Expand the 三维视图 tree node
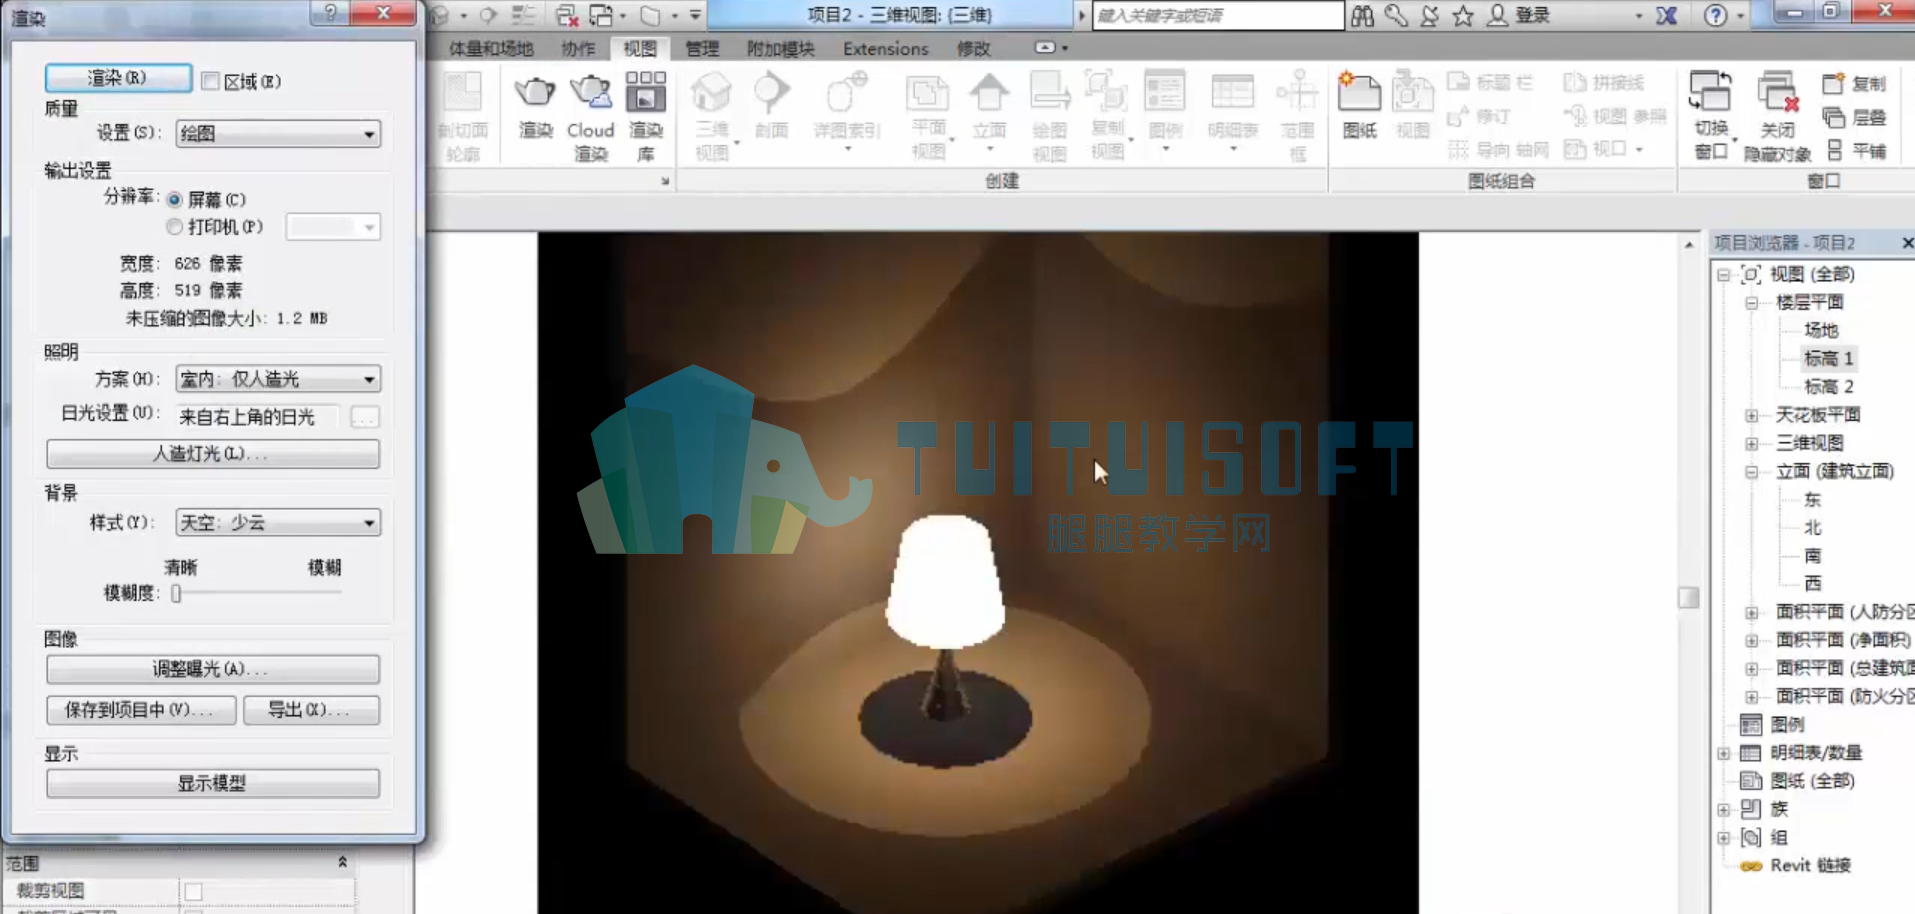Viewport: 1915px width, 914px height. tap(1752, 443)
